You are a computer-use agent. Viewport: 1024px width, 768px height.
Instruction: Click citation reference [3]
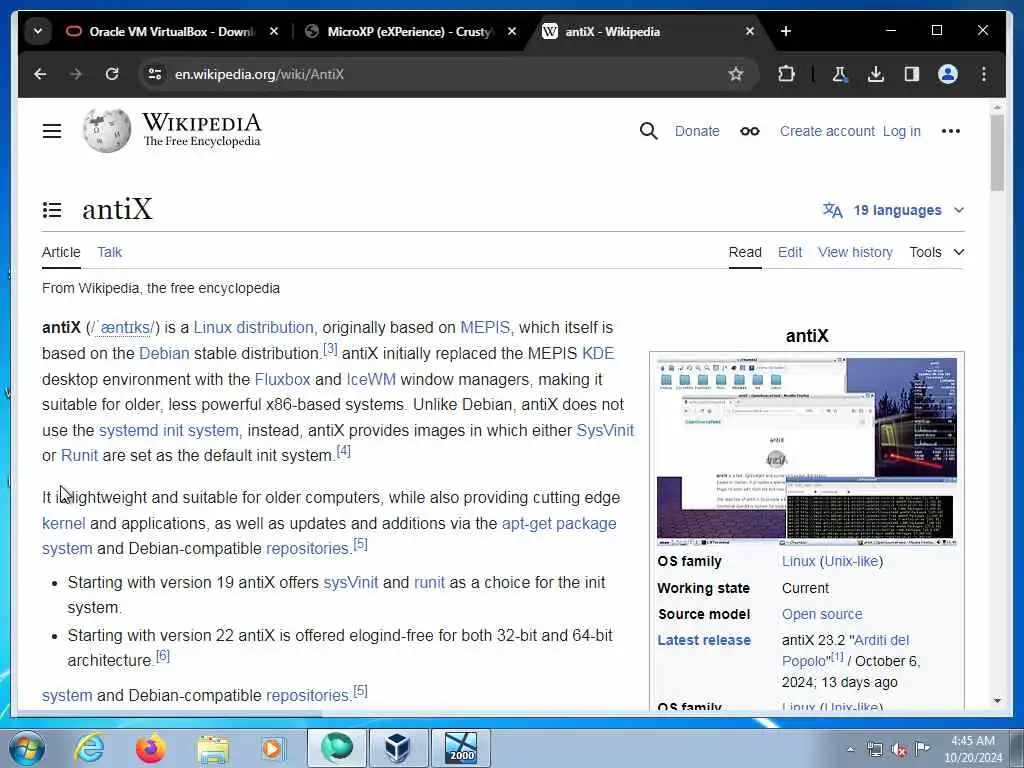pyautogui.click(x=330, y=349)
